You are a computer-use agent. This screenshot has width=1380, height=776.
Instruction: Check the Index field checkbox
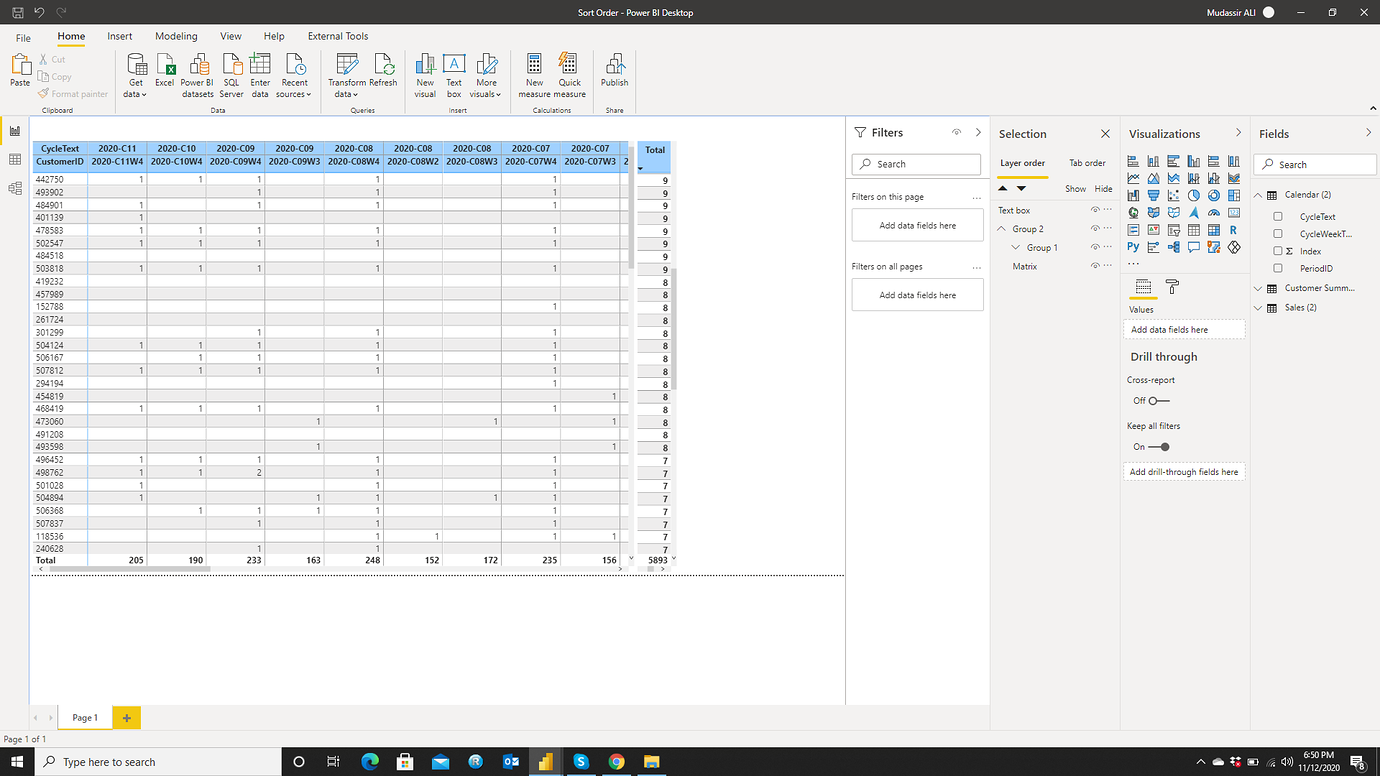pyautogui.click(x=1277, y=250)
